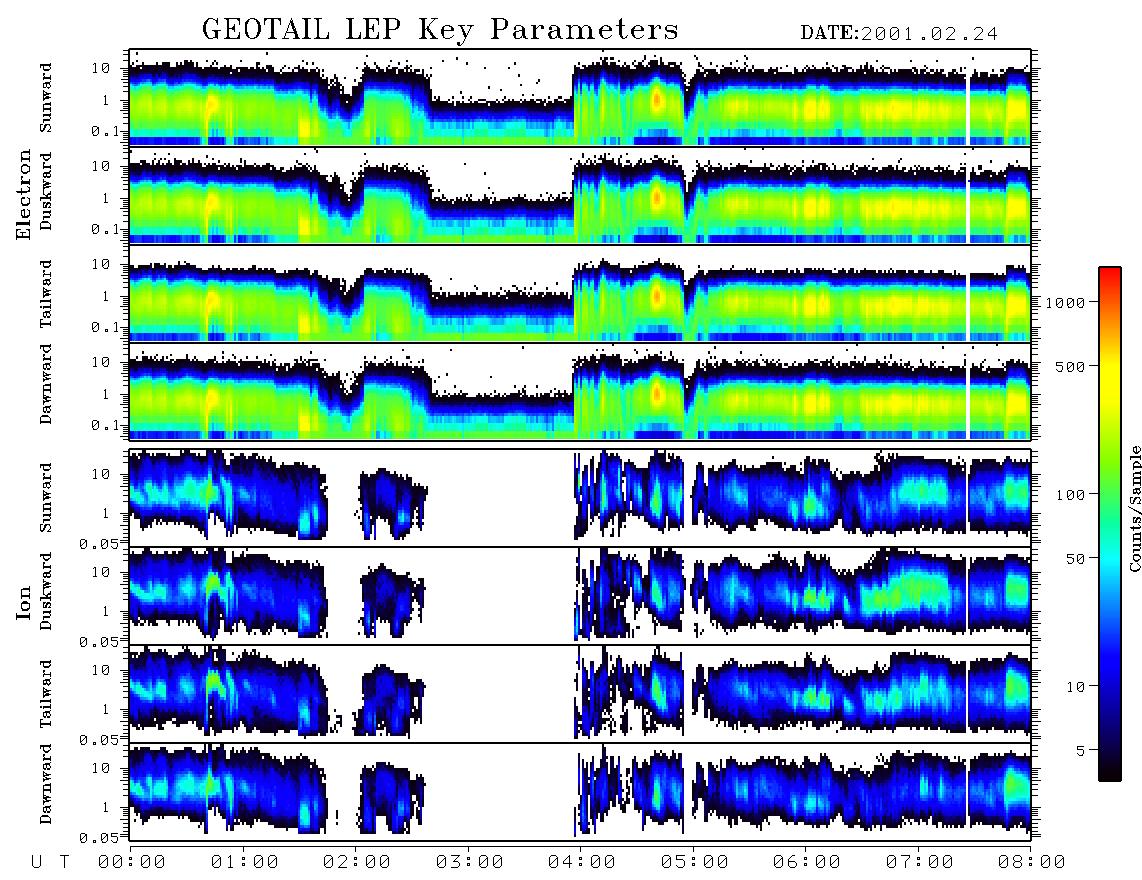The height and width of the screenshot is (880, 1142).
Task: Click the Electron Duskward spectrogram panel
Action: (580, 195)
